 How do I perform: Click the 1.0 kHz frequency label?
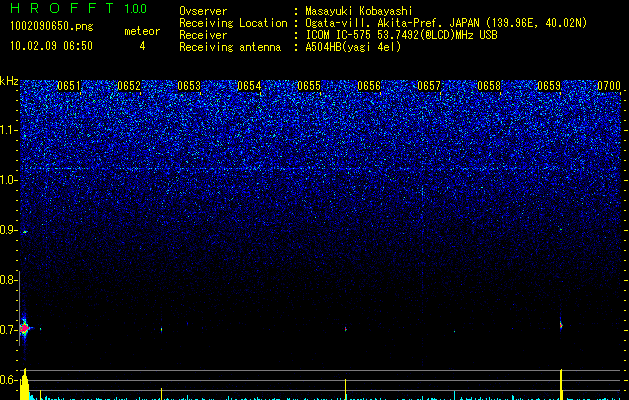[x=7, y=180]
